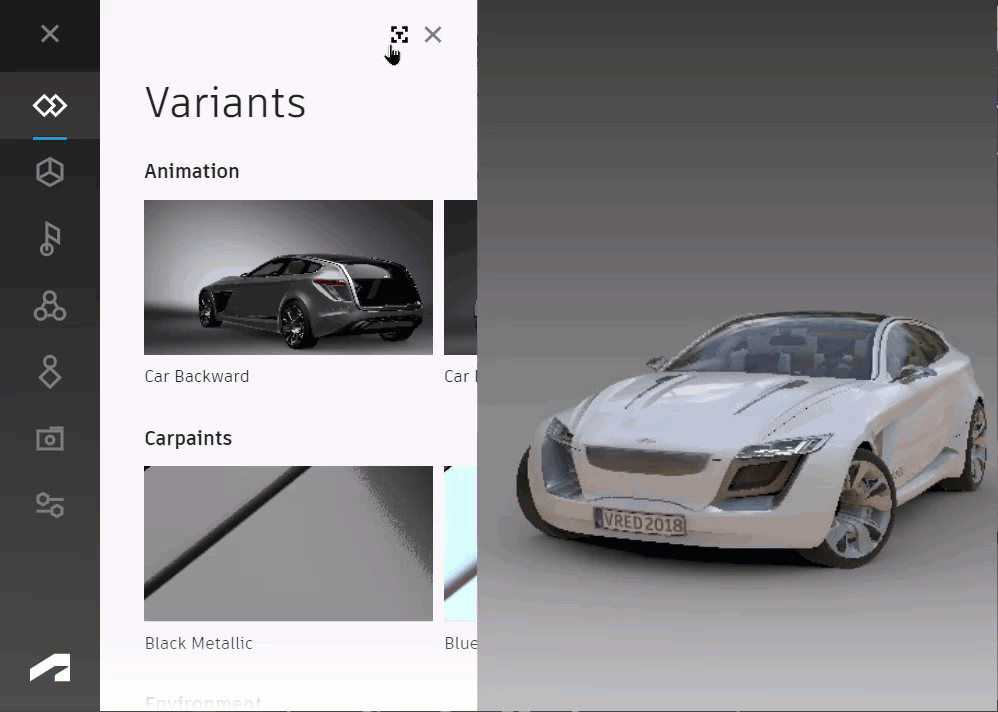
Task: Select the Black Metallic carpaint thumbnail
Action: [288, 543]
